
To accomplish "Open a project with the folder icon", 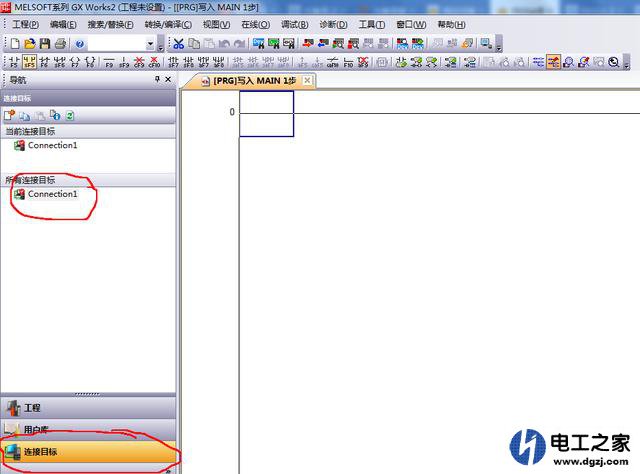I will coord(30,44).
